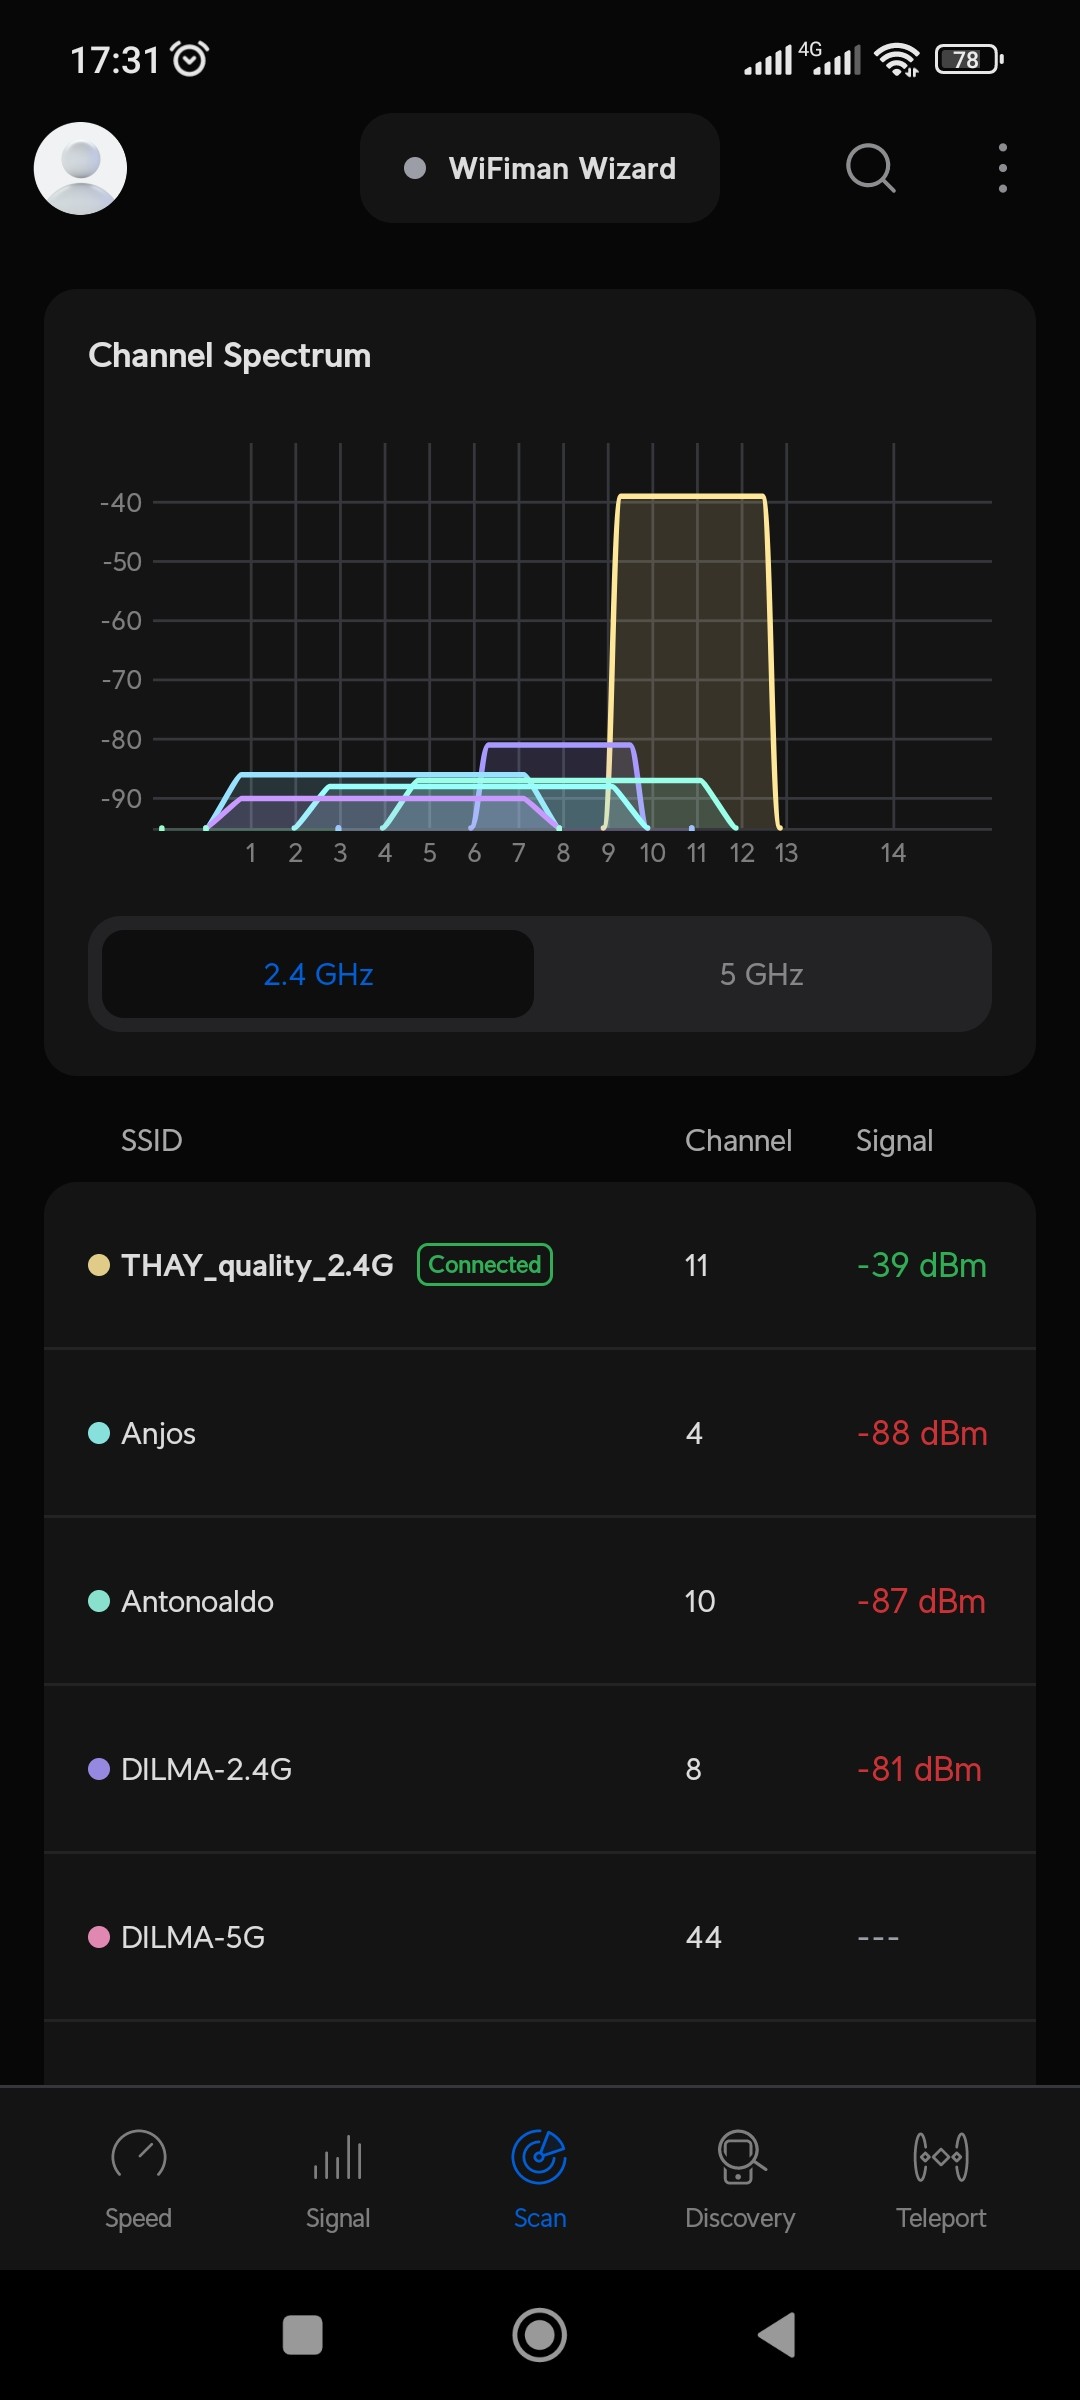Open the Teleport feature icon
Screen dimensions: 1080x2400
(x=941, y=2158)
